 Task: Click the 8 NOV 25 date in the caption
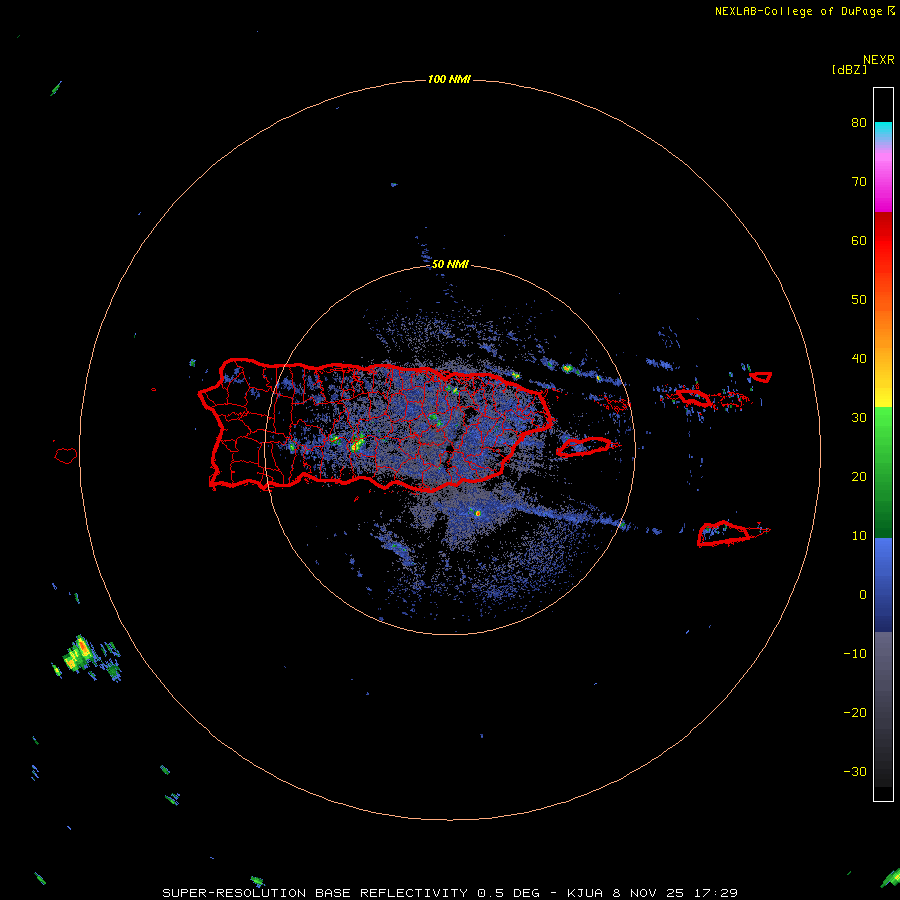click(x=649, y=893)
